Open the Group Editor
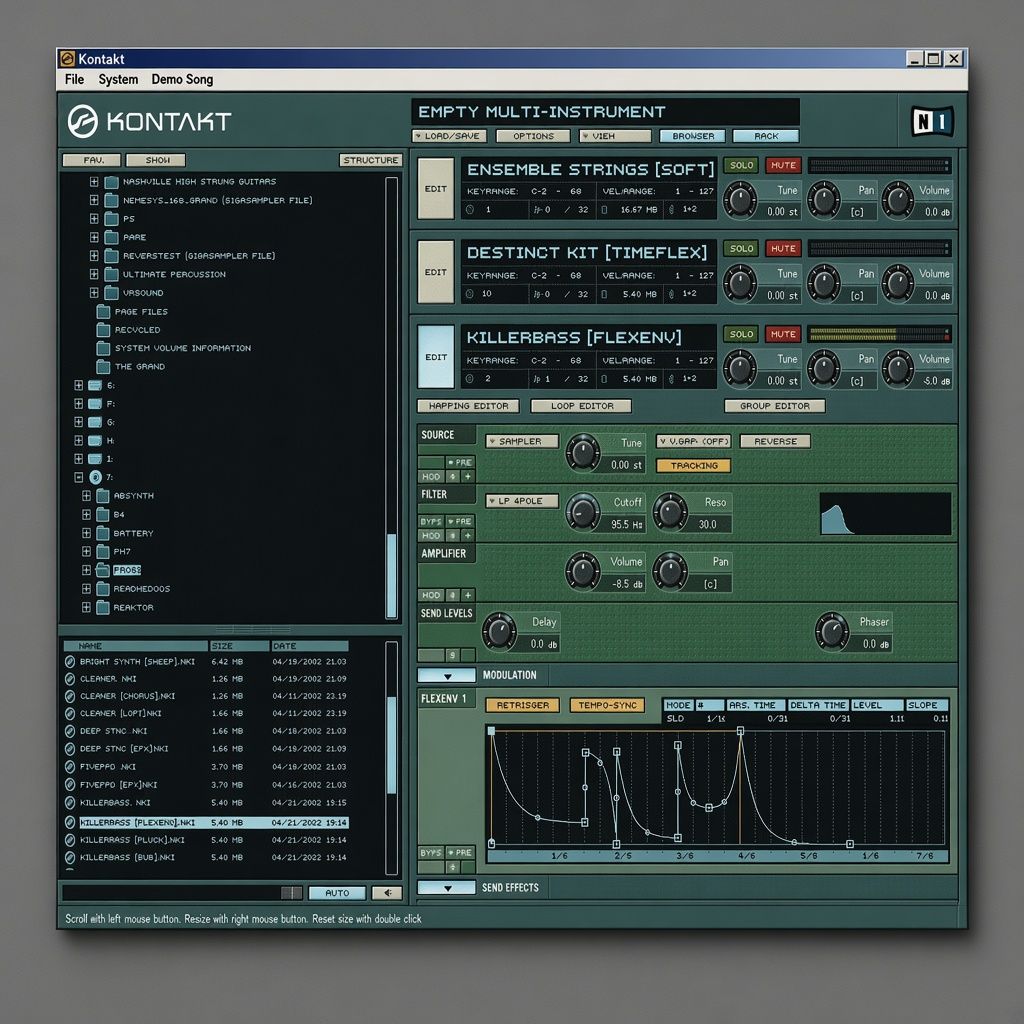Viewport: 1024px width, 1024px height. pos(775,406)
